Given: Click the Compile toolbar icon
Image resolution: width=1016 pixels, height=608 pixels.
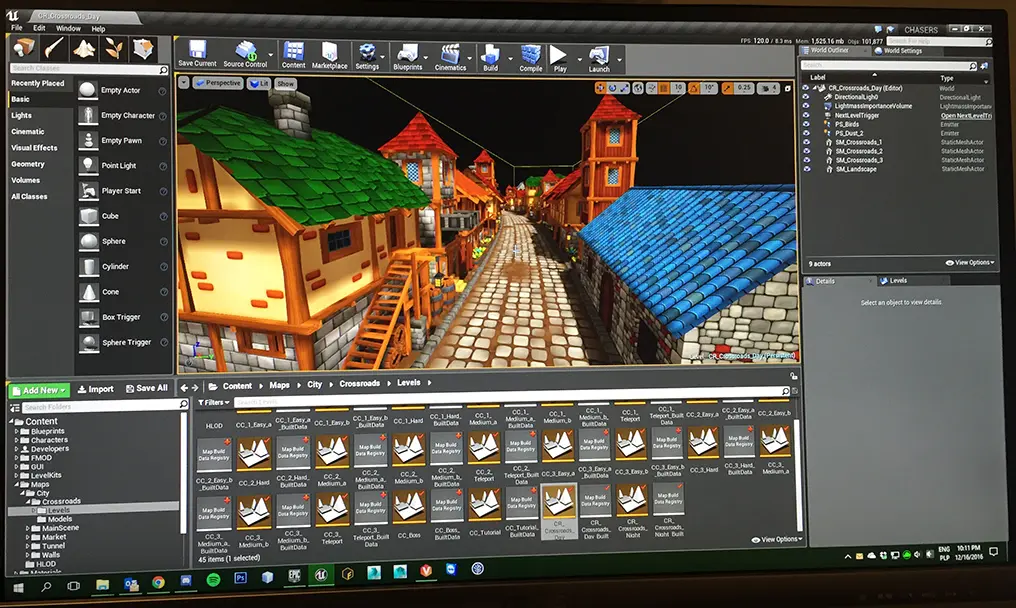Looking at the screenshot, I should click(x=531, y=58).
